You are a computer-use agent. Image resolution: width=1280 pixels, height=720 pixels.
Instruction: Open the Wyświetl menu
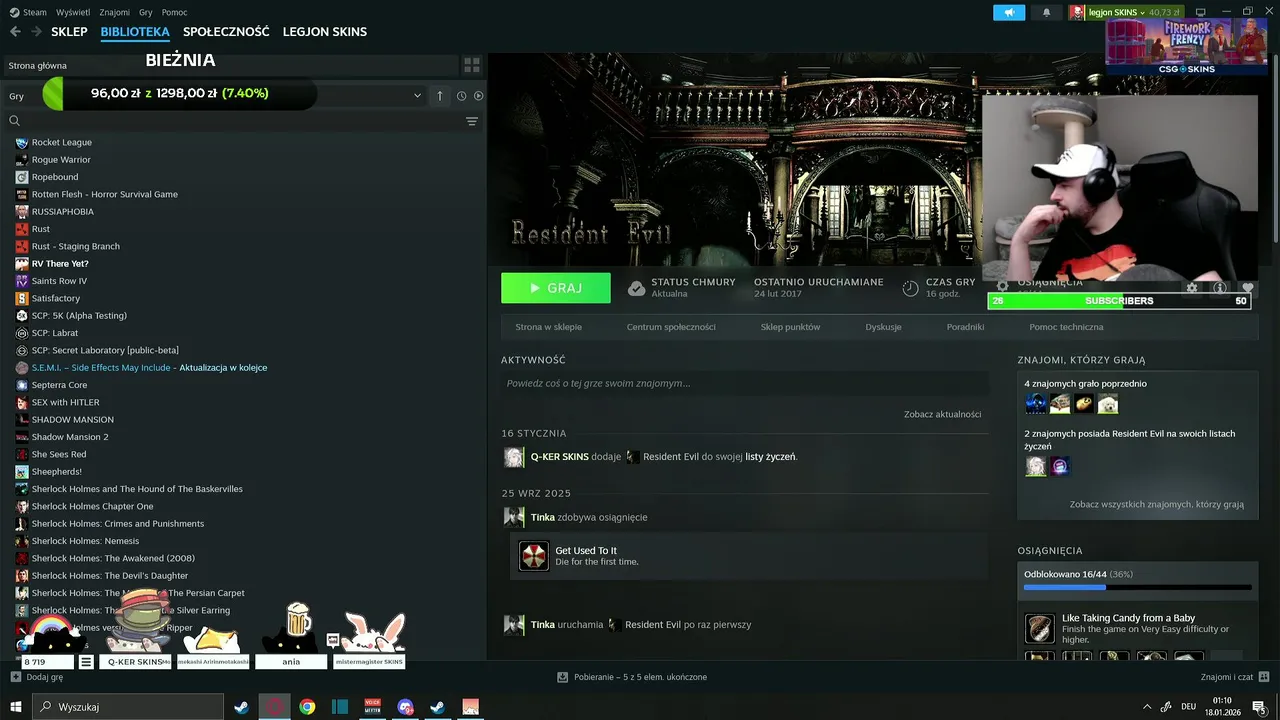coord(72,12)
